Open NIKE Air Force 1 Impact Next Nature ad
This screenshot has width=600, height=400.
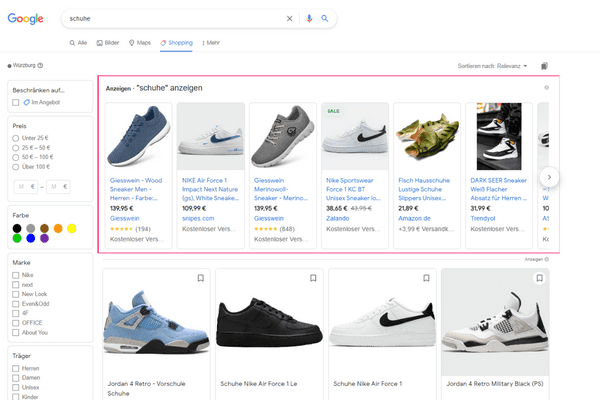(x=210, y=189)
